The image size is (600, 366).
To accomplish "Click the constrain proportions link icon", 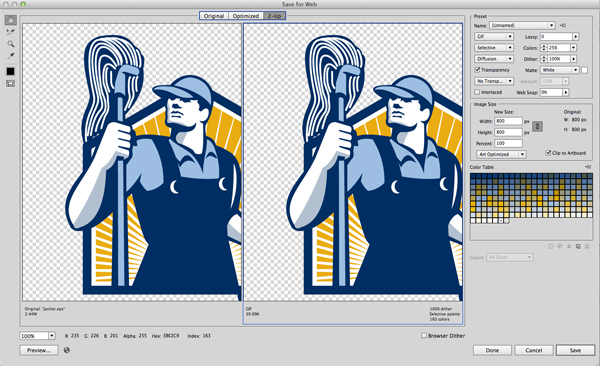I will tap(537, 126).
